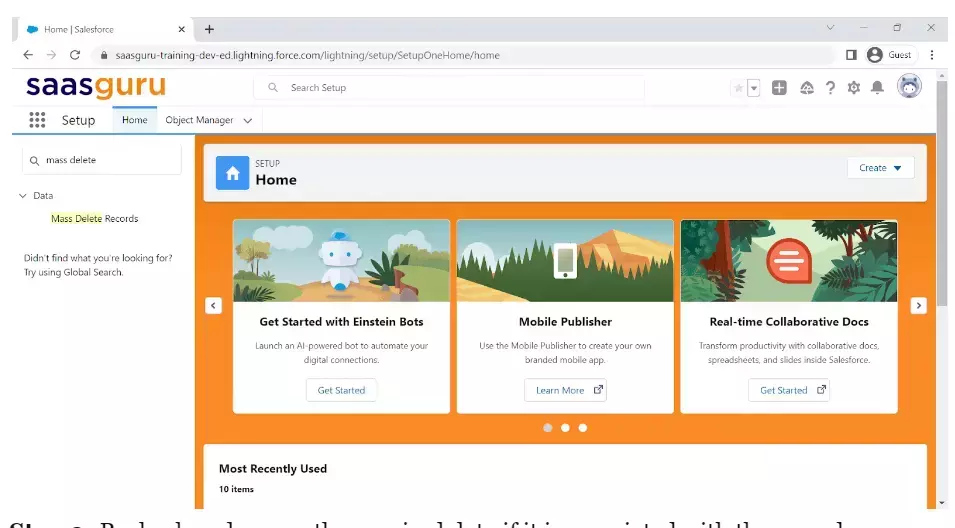Click the browser forward arrow
Image resolution: width=955 pixels, height=528 pixels.
coord(51,55)
